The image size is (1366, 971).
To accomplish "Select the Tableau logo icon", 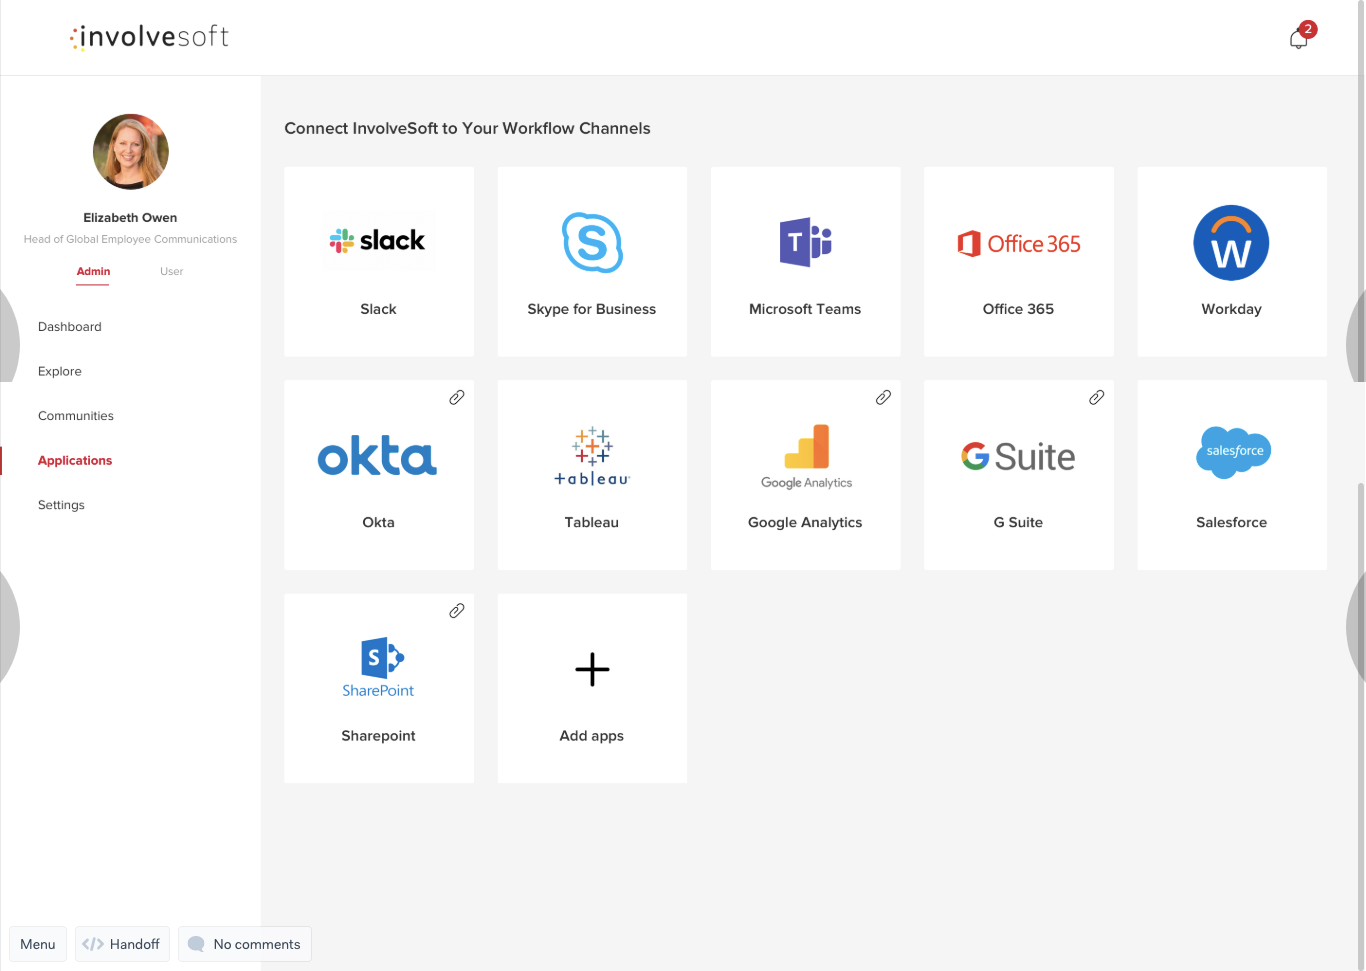I will click(x=592, y=456).
